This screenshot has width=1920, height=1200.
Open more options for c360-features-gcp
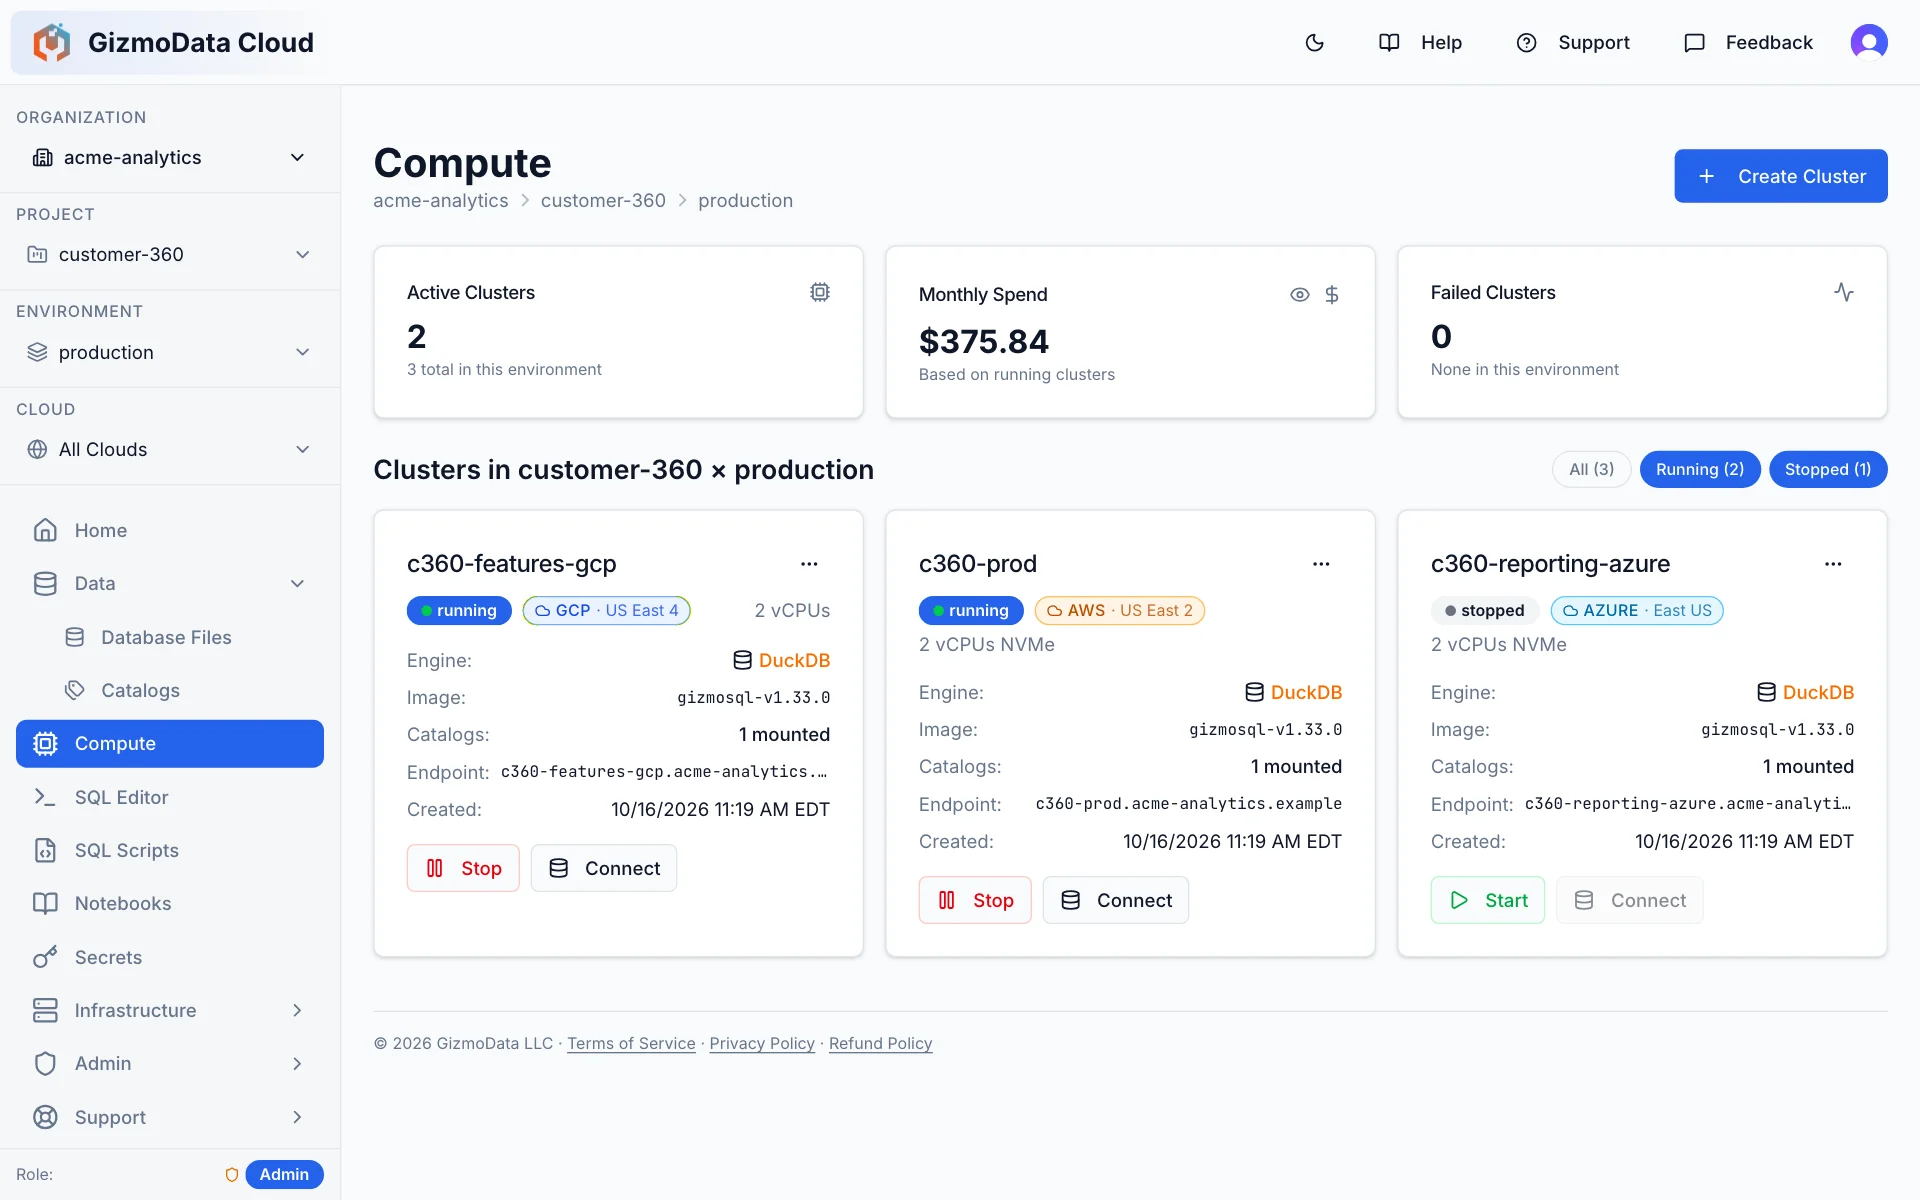click(x=809, y=564)
